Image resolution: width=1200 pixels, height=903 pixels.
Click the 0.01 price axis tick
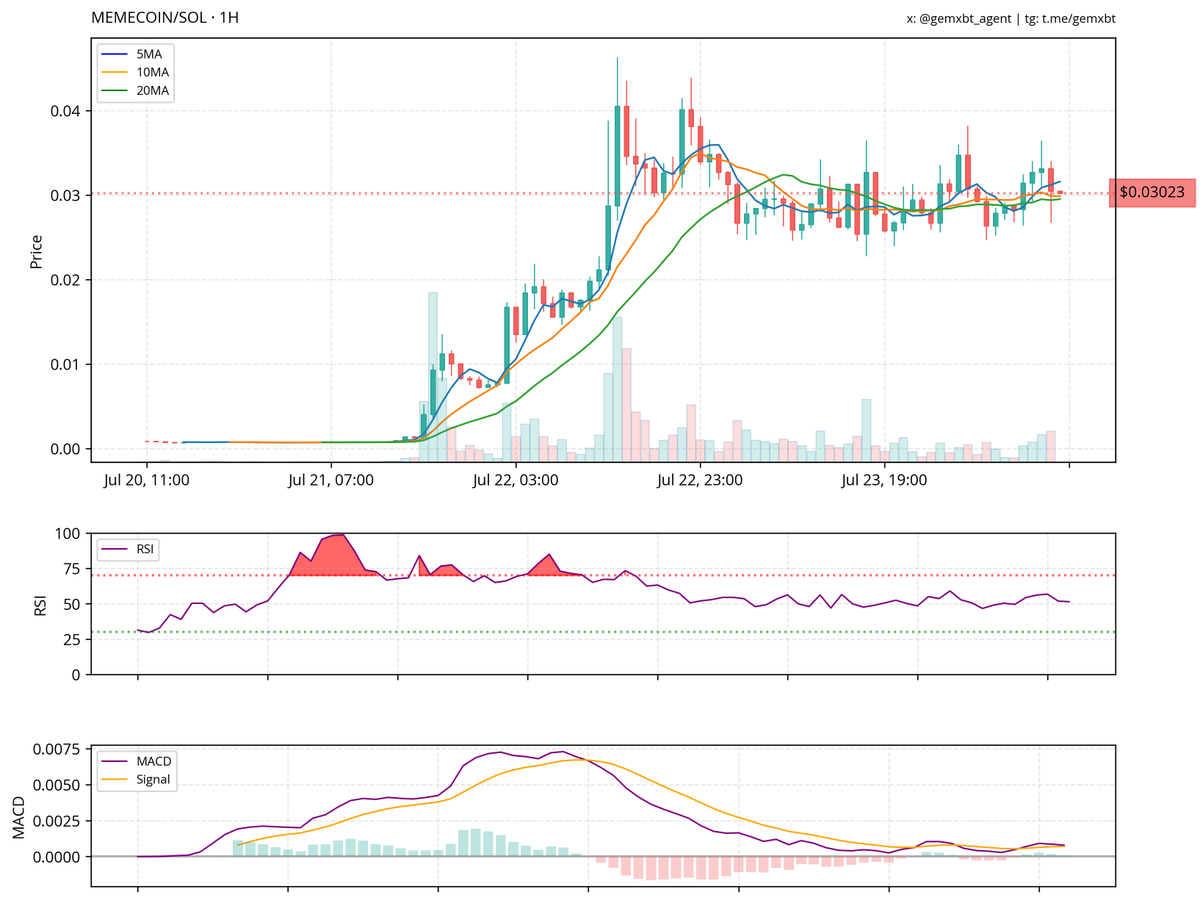(65, 364)
